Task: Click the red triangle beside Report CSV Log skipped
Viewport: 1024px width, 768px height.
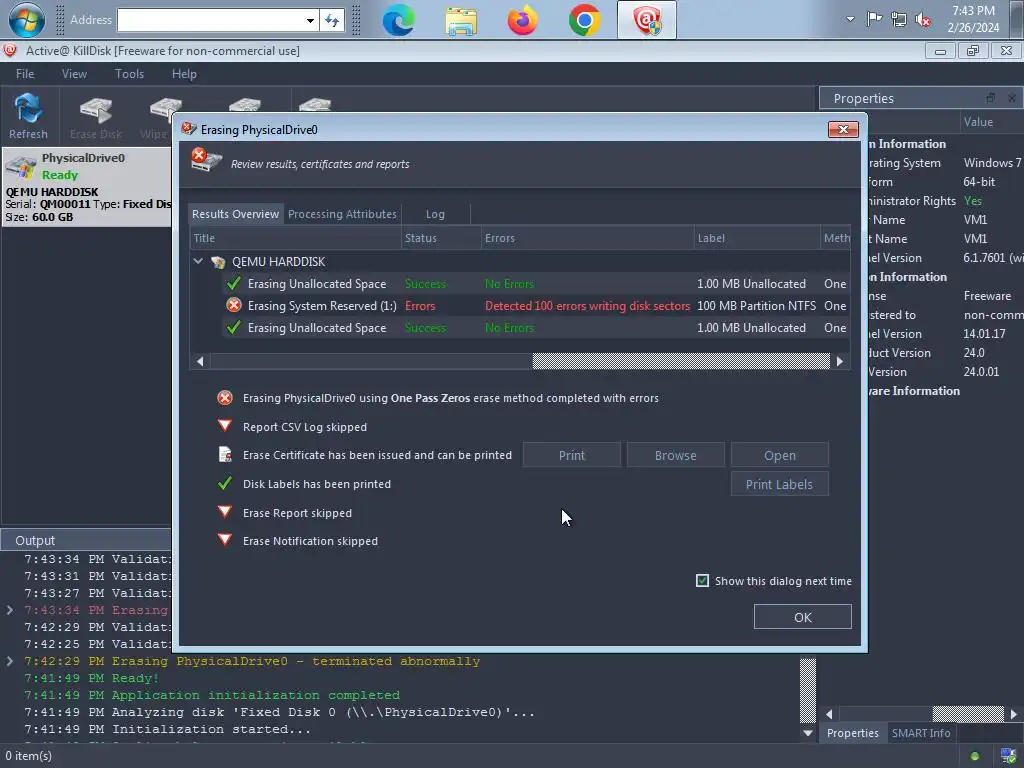Action: pos(225,426)
